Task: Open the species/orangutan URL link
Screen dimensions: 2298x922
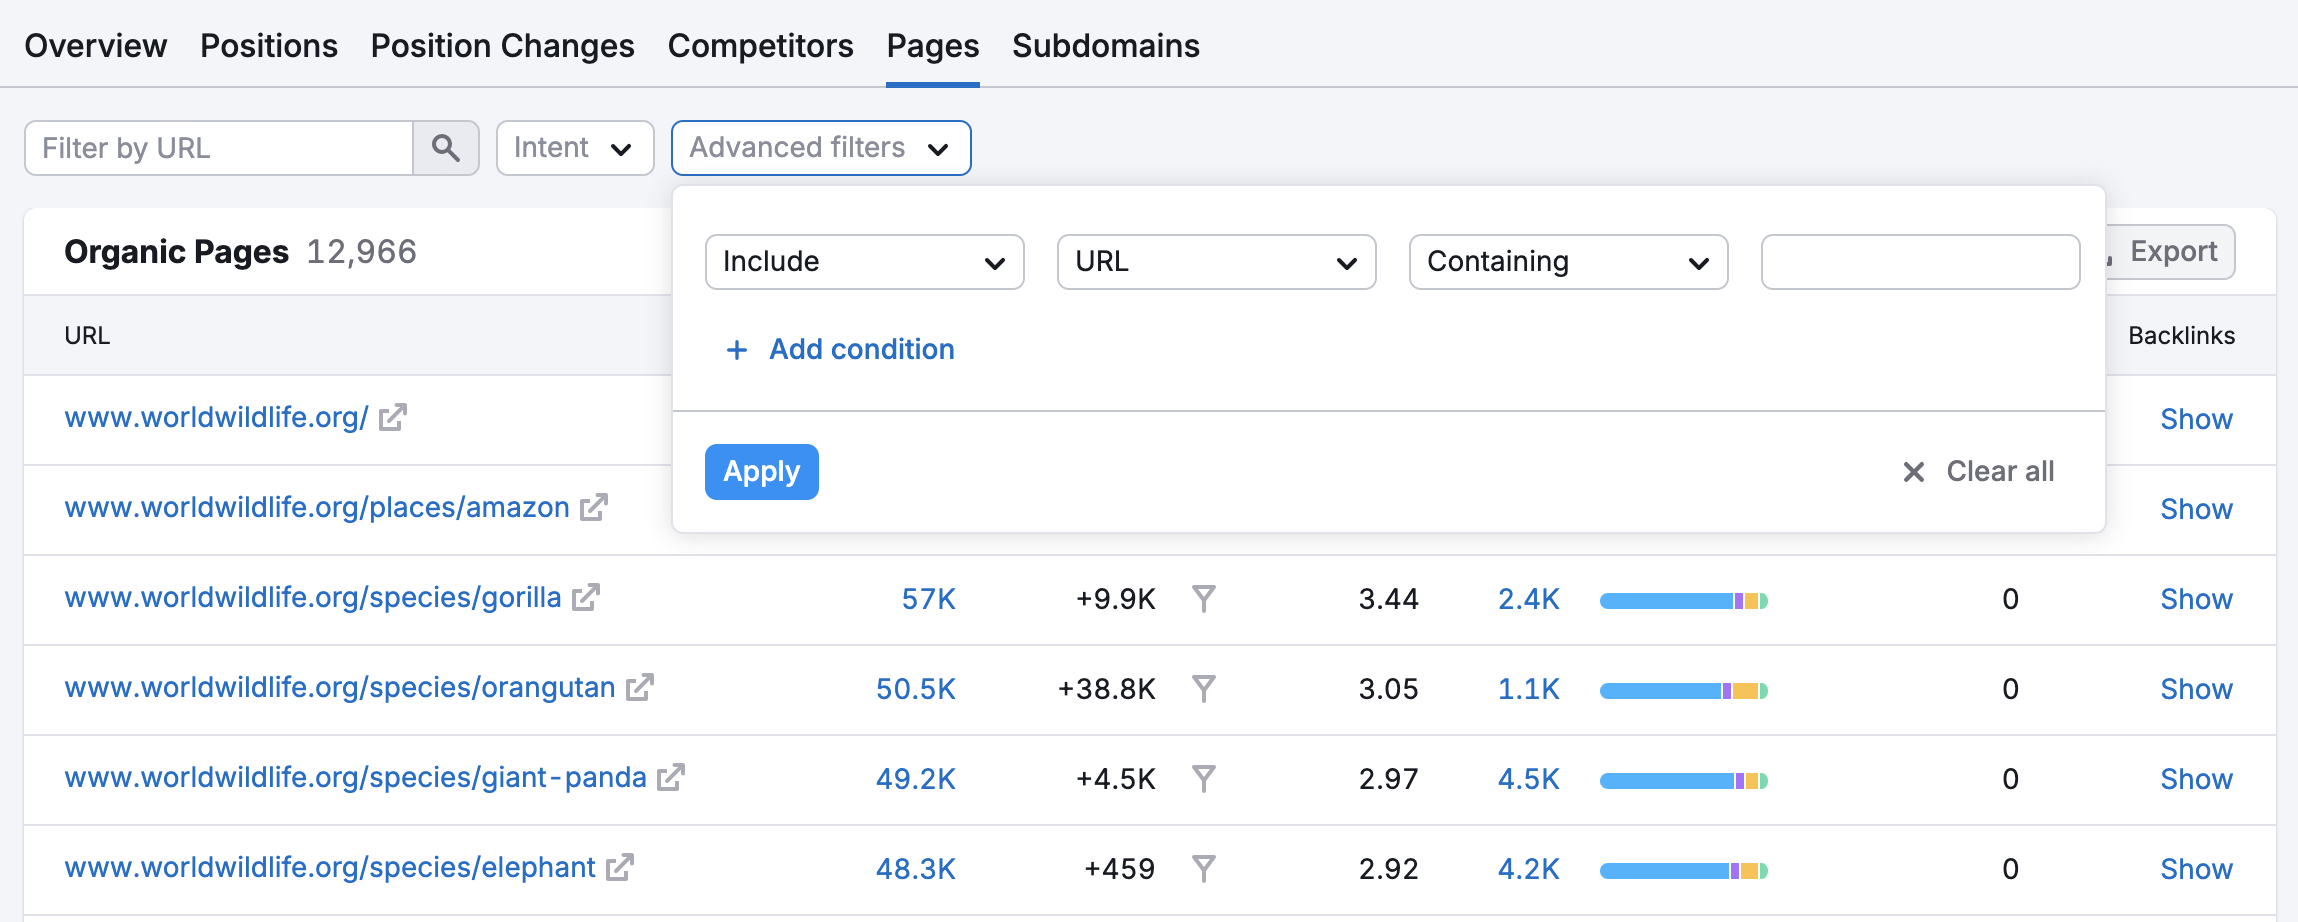Action: (340, 687)
